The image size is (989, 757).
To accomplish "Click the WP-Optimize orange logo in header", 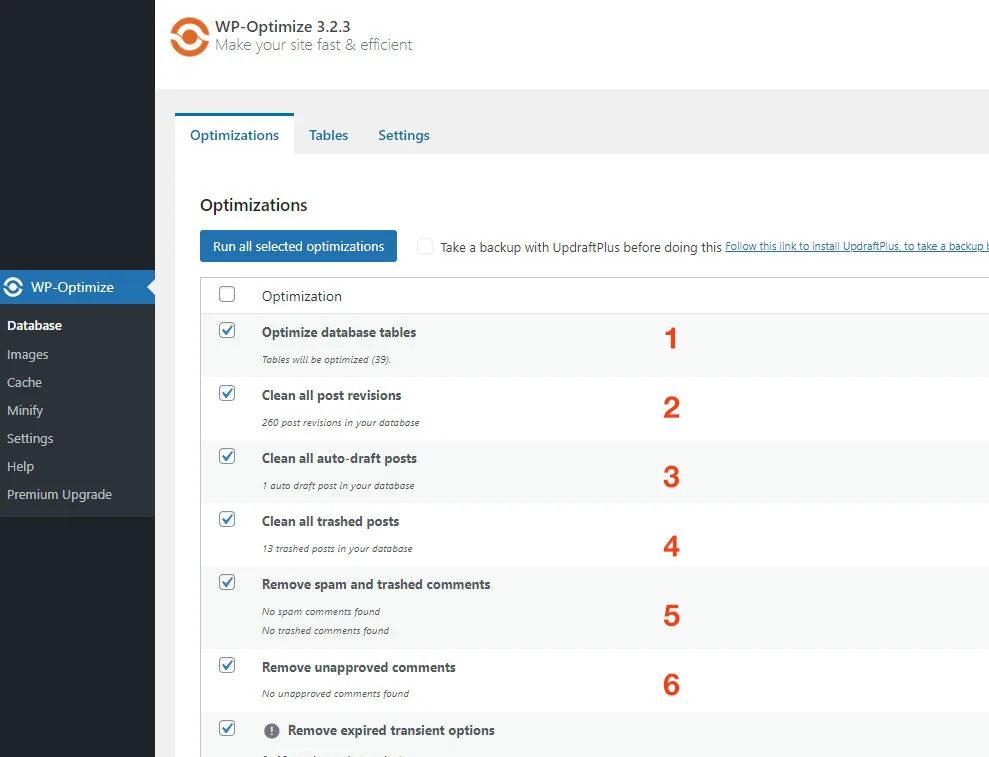I will [x=189, y=37].
